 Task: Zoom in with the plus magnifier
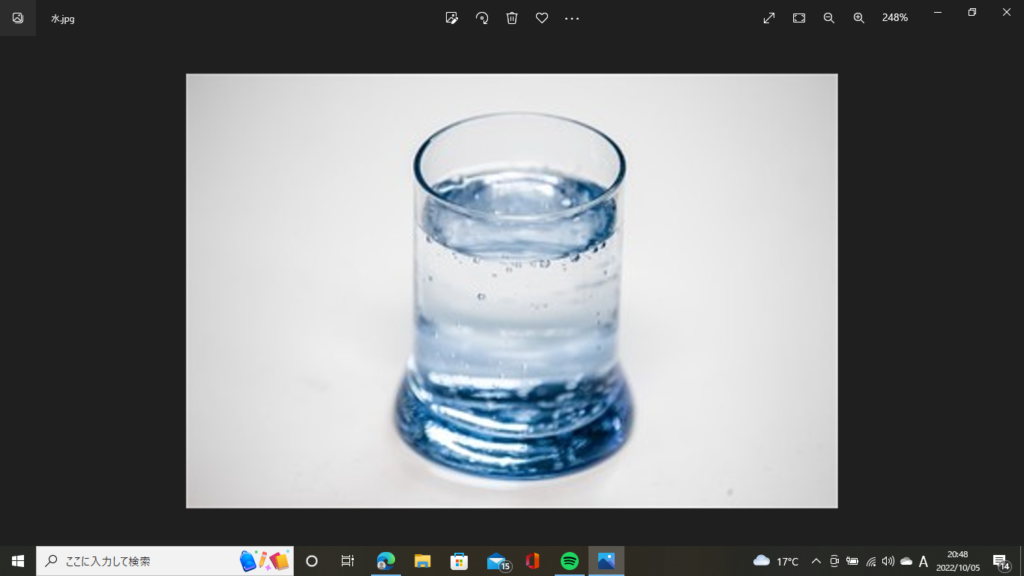[x=859, y=18]
